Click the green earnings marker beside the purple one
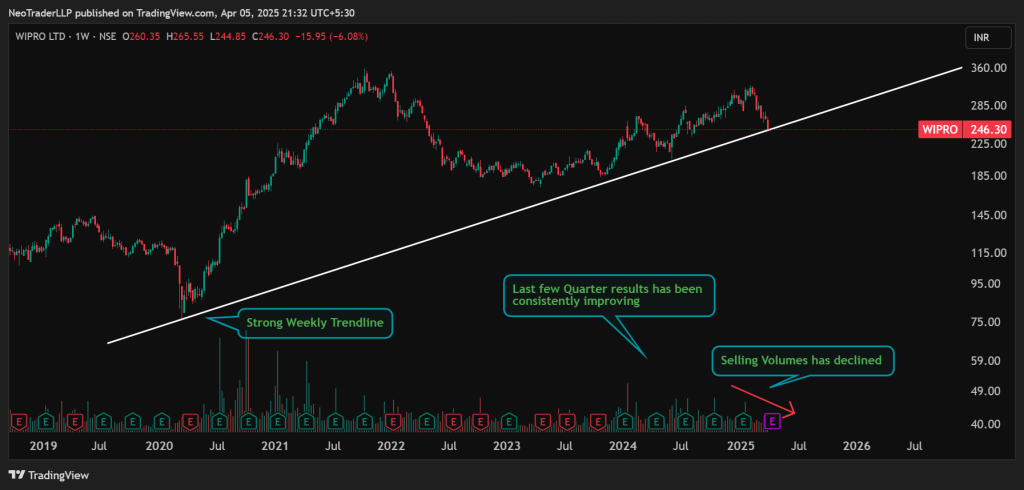Viewport: 1024px width, 490px height. (x=743, y=421)
